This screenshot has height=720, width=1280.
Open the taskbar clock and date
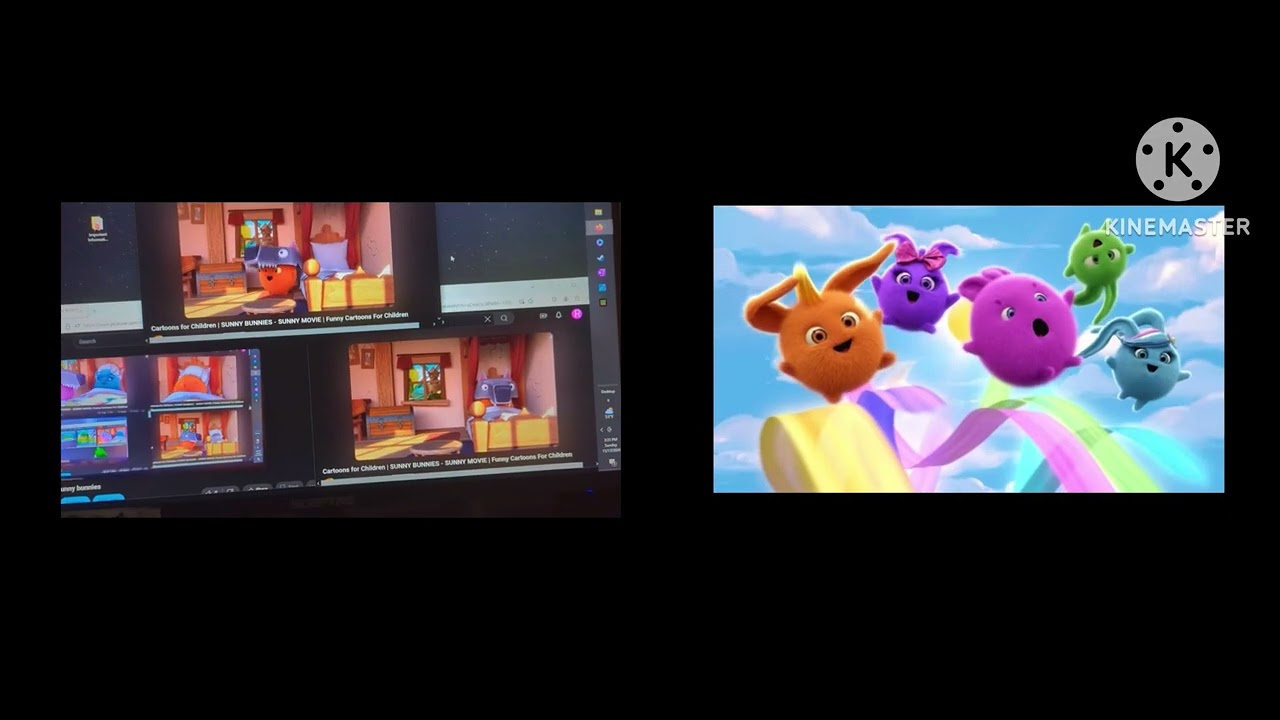click(x=610, y=445)
